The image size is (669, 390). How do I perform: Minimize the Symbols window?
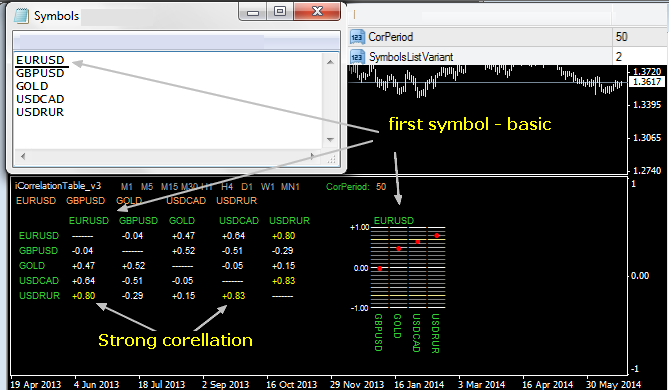click(x=253, y=12)
